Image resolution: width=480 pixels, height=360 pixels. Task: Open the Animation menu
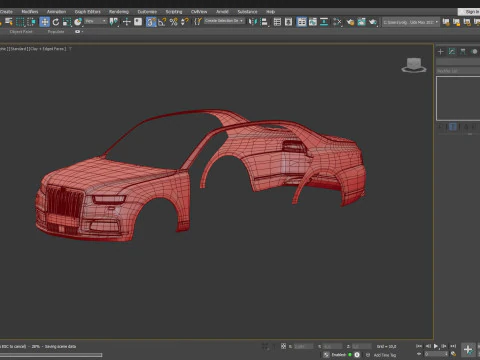pos(56,12)
